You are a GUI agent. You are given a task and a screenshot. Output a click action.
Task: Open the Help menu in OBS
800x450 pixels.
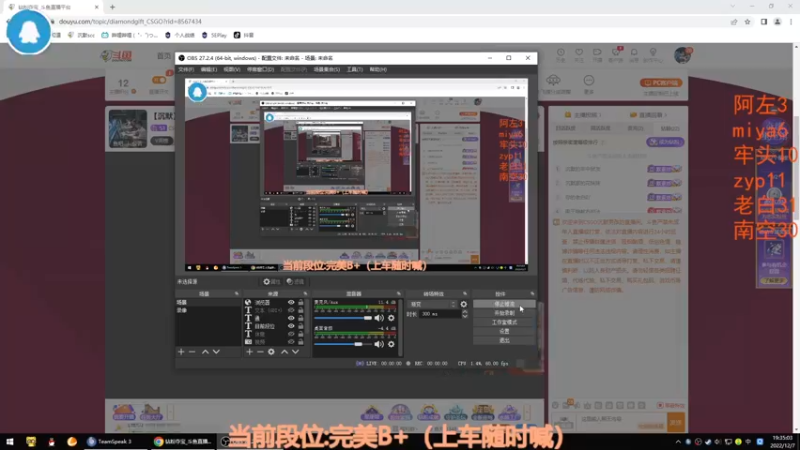point(378,69)
